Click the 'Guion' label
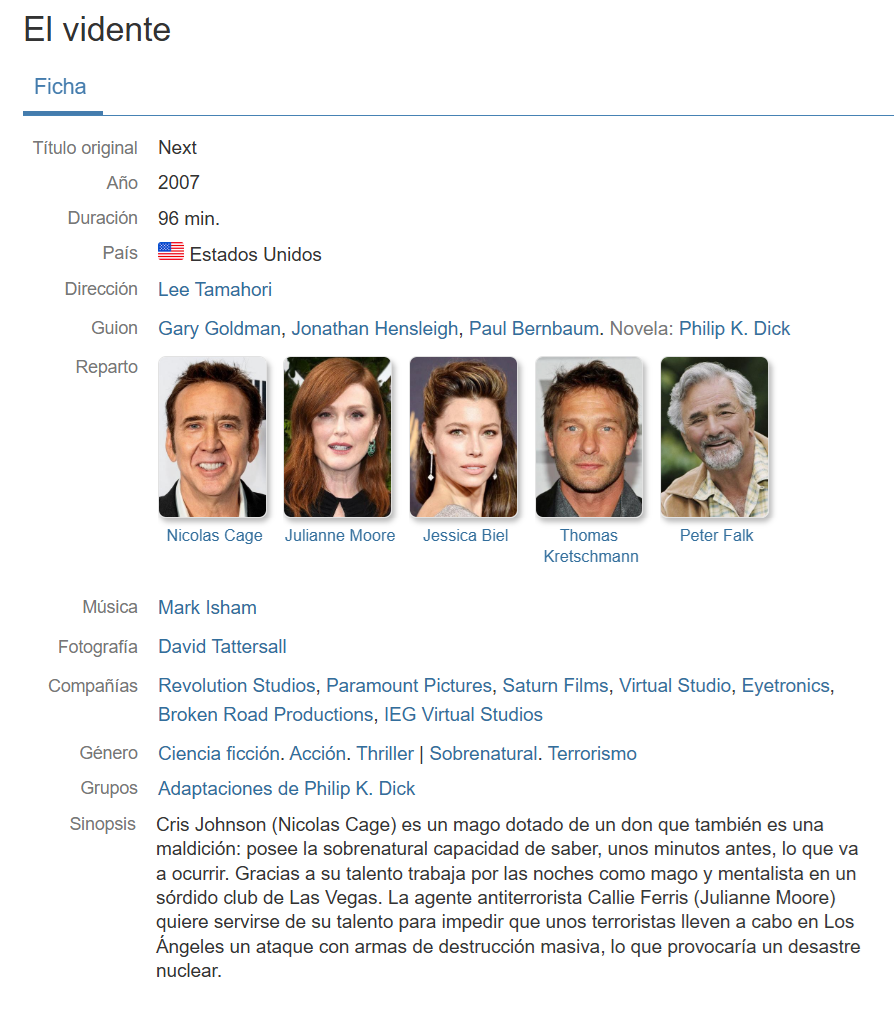 pos(114,328)
